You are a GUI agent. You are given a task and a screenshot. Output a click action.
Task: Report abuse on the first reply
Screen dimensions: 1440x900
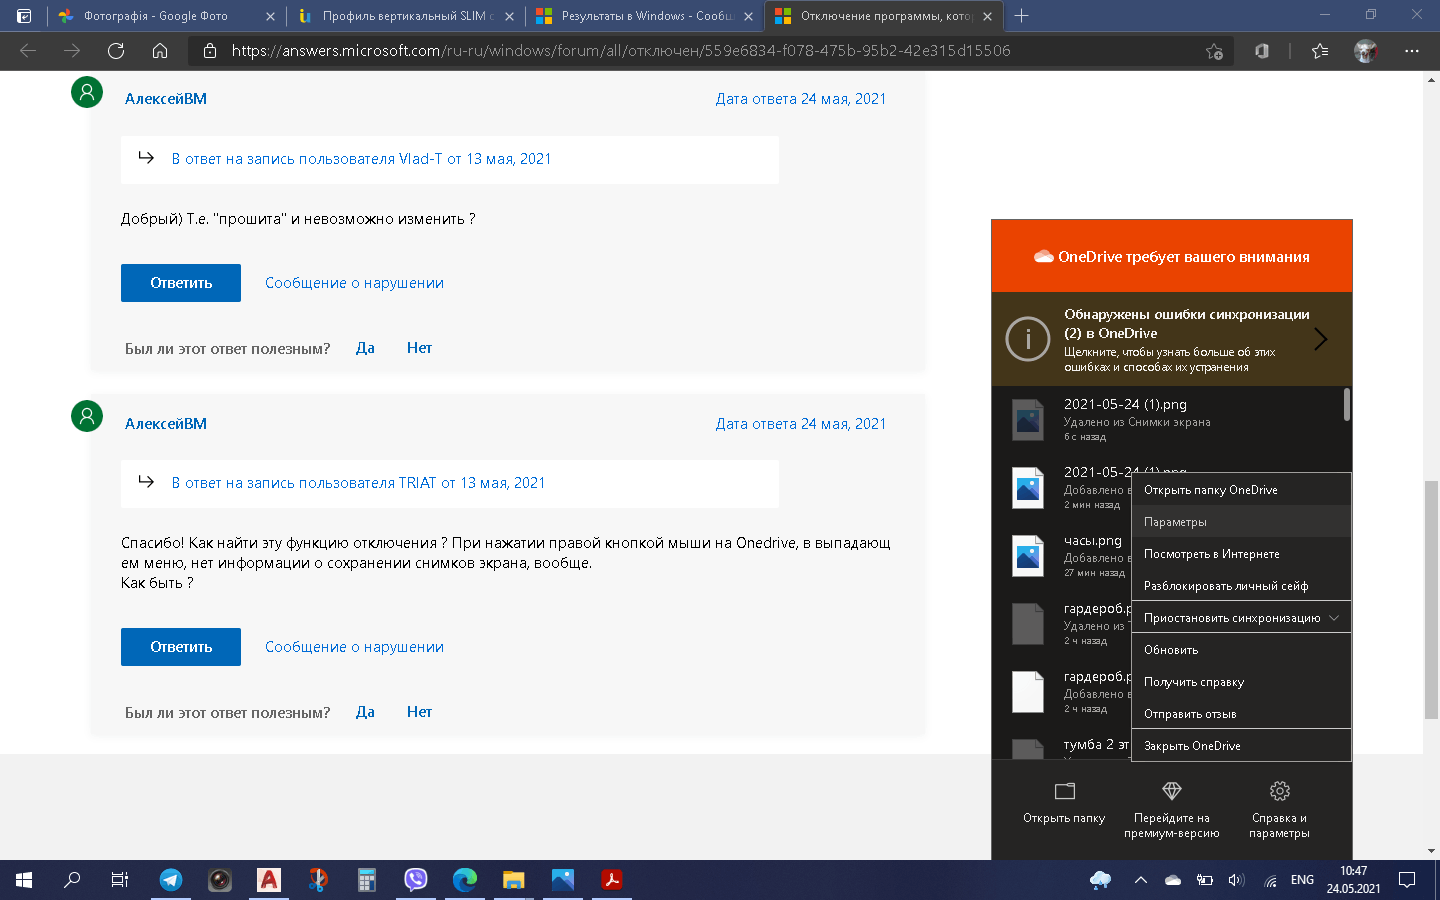354,283
